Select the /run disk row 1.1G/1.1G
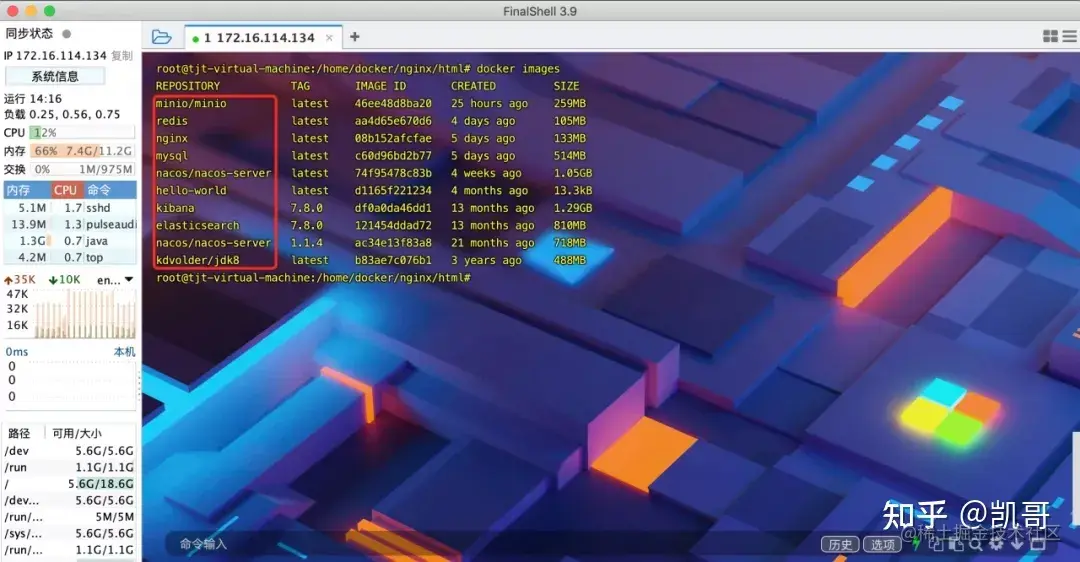 pyautogui.click(x=70, y=467)
